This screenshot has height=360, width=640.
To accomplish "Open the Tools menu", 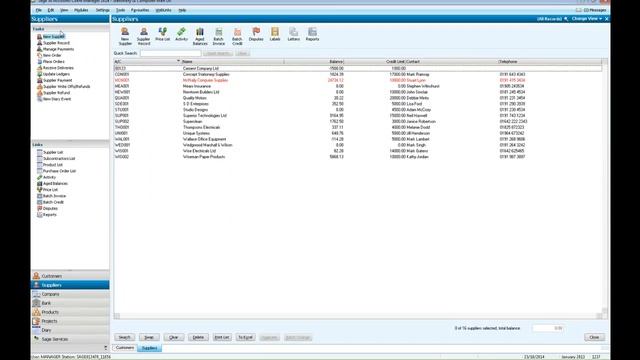I will [x=120, y=10].
